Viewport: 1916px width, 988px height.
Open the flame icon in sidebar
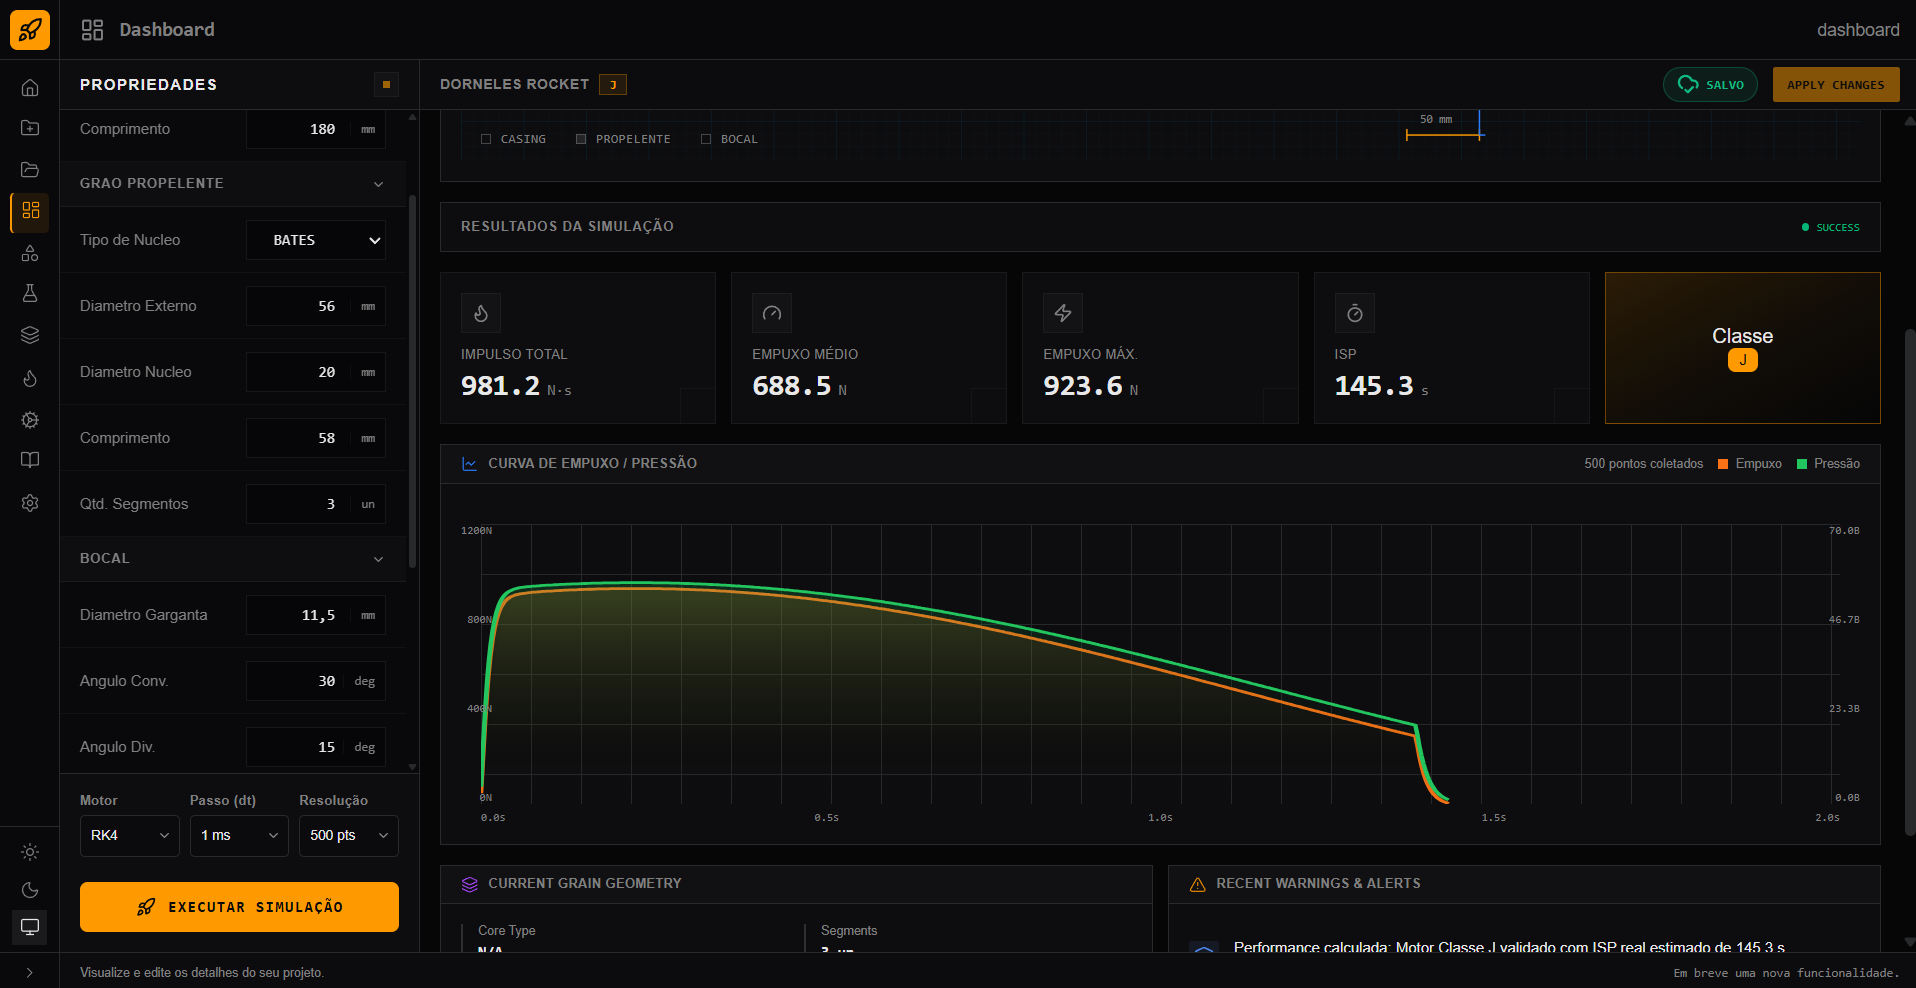pyautogui.click(x=30, y=378)
